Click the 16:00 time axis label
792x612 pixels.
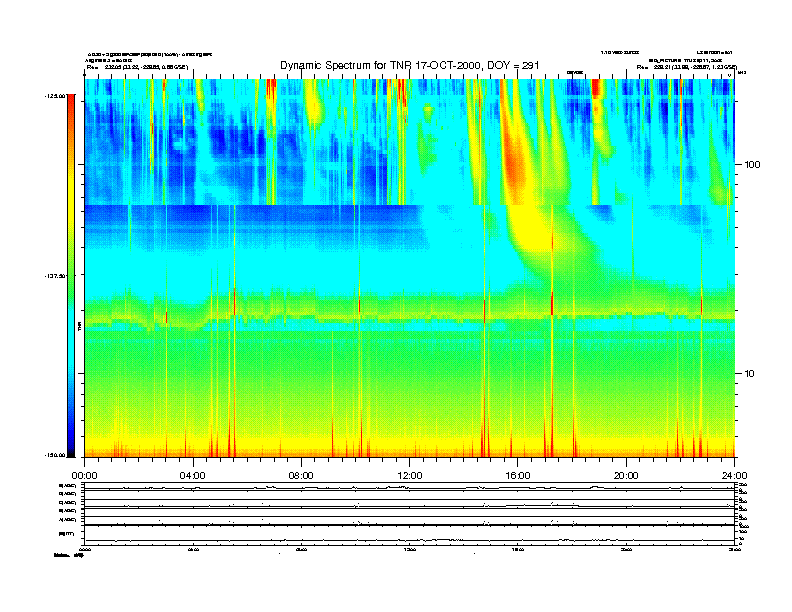point(518,476)
